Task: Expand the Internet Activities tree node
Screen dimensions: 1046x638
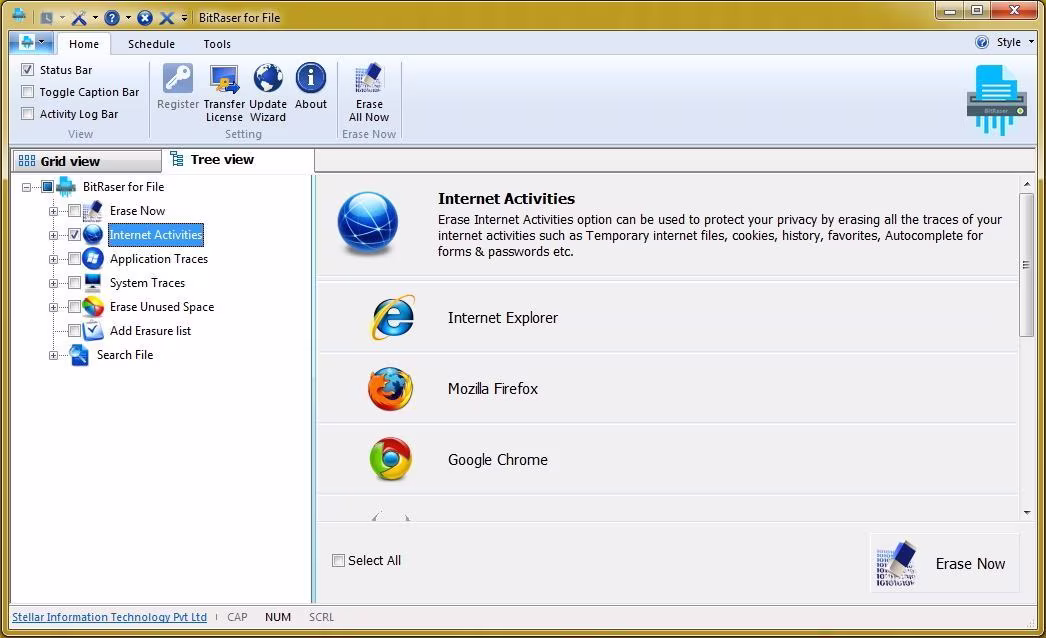Action: (x=53, y=236)
